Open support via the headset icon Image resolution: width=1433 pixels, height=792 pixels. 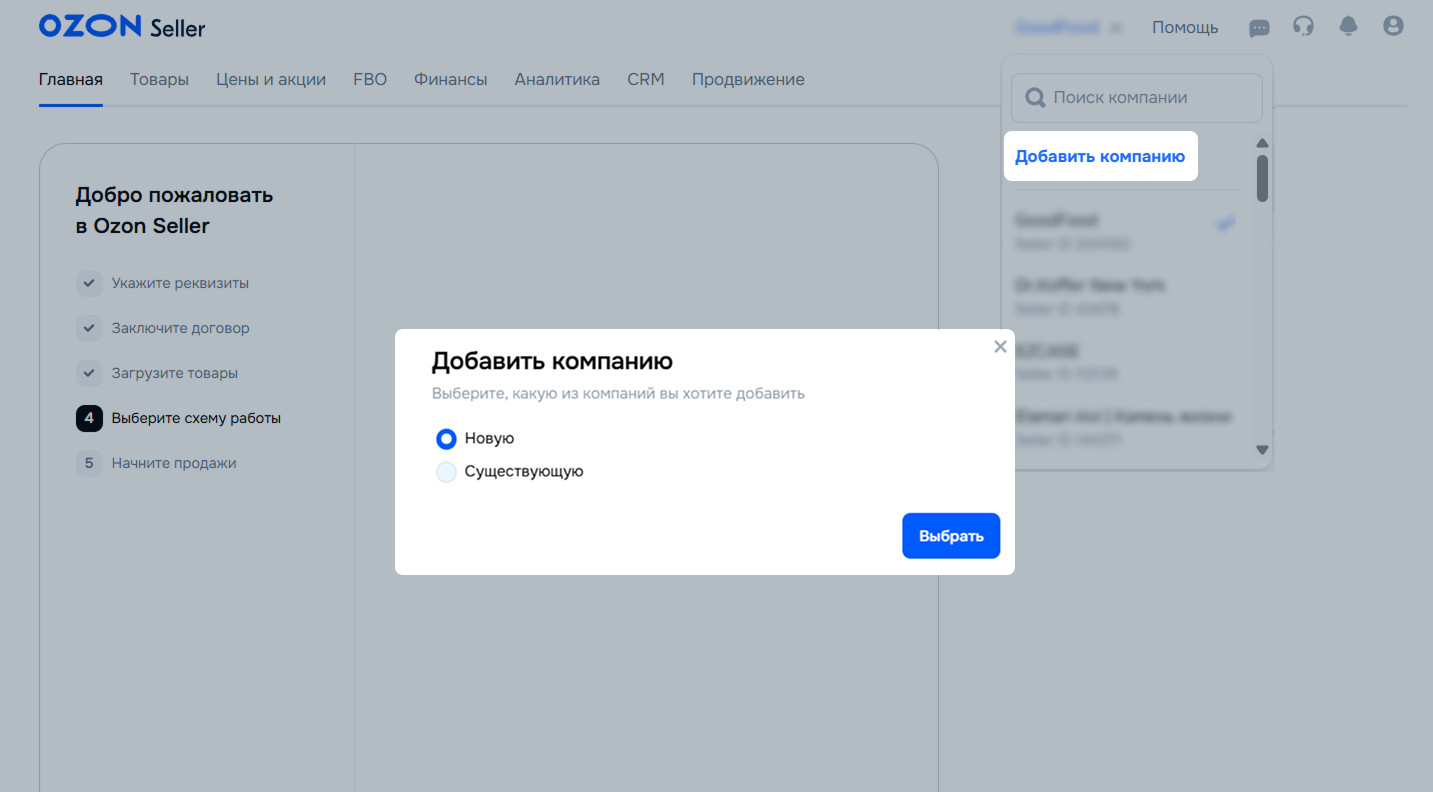point(1303,26)
